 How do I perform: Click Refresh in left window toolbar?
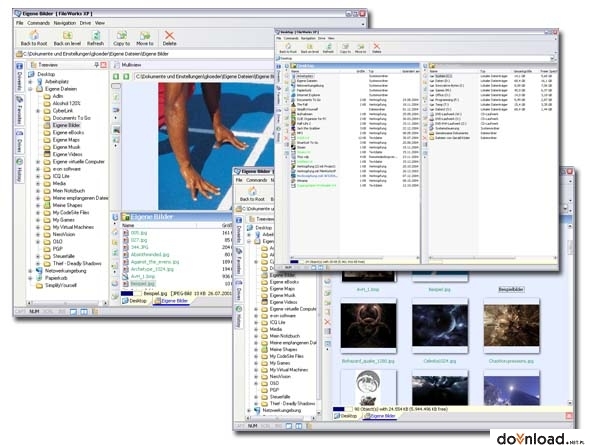96,38
